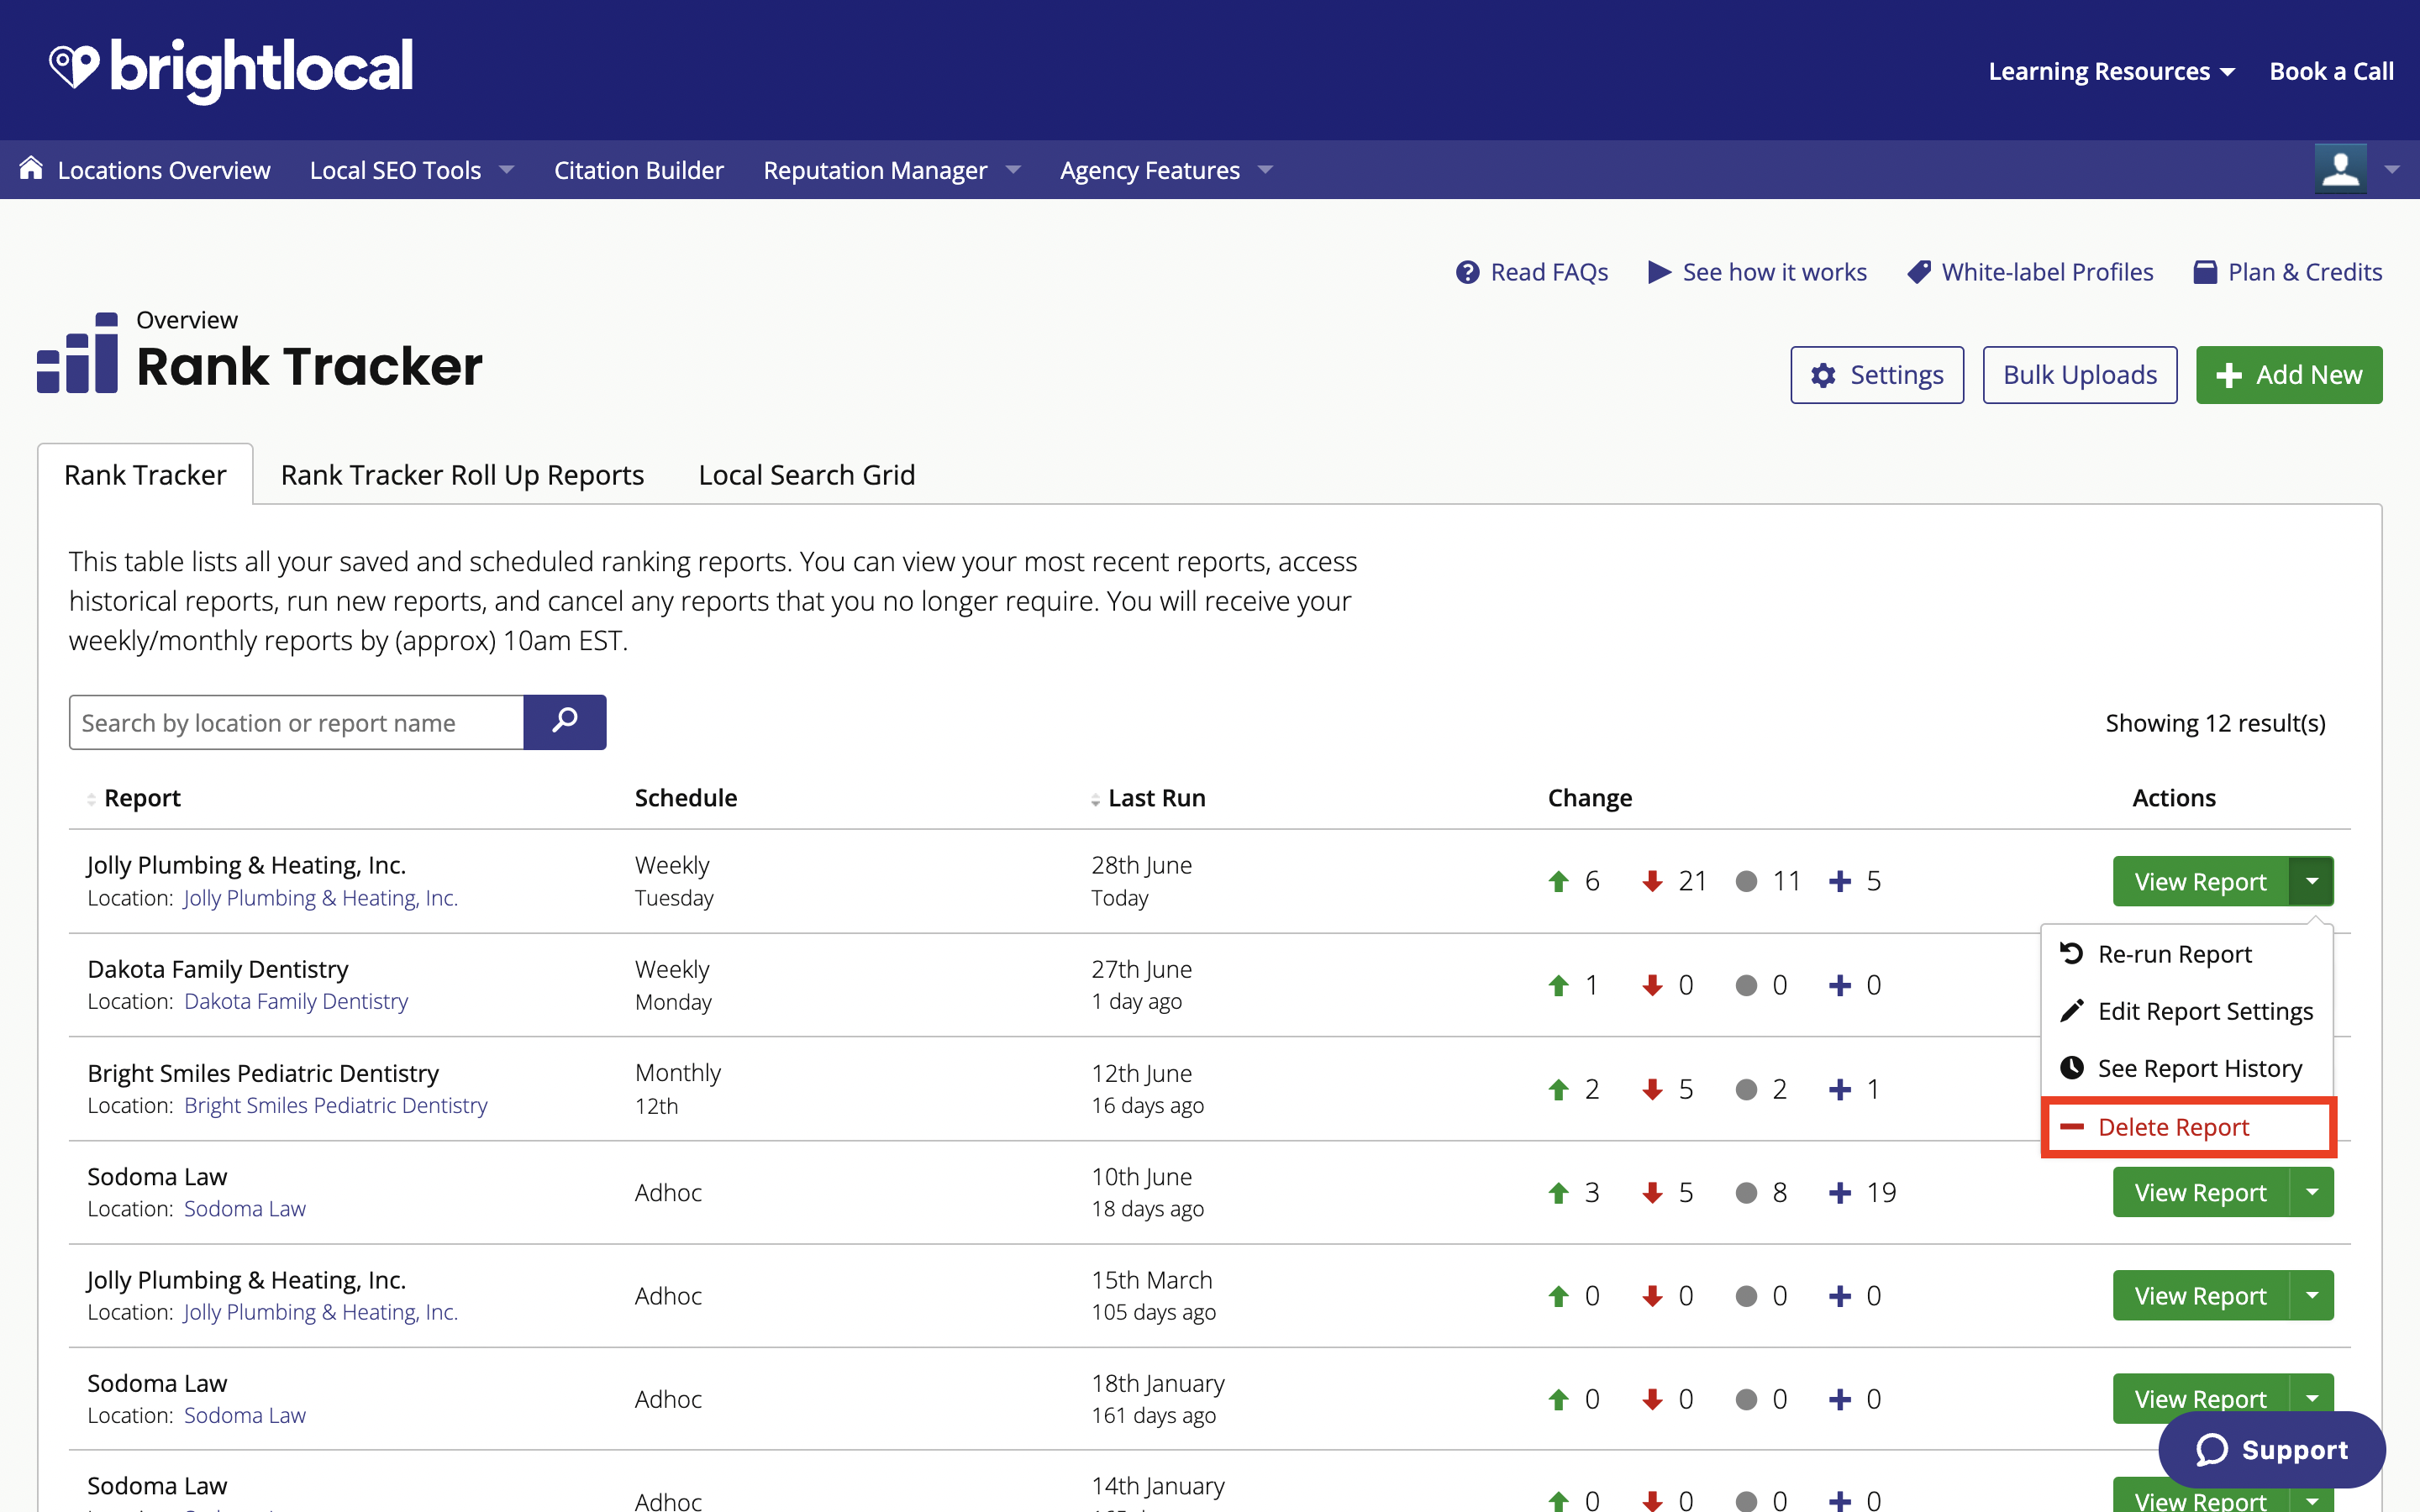Click the Re-run Report refresh icon

click(x=2072, y=953)
